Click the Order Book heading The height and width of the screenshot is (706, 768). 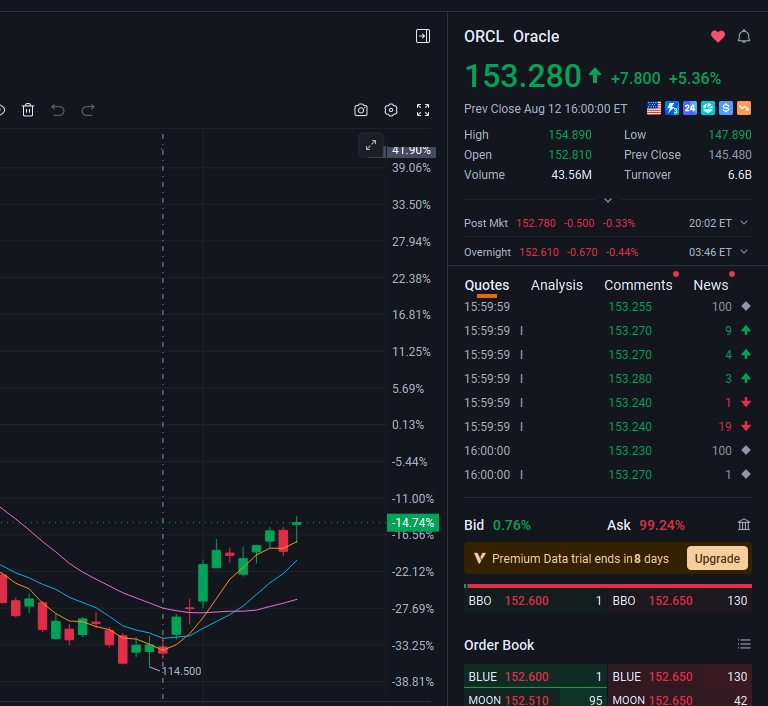[499, 645]
